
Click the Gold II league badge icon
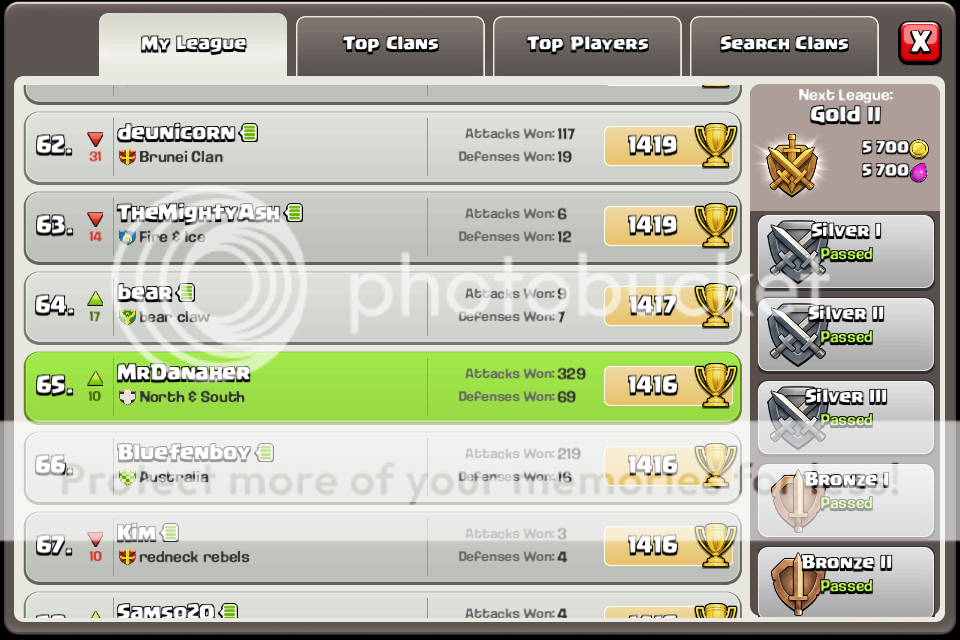[791, 165]
